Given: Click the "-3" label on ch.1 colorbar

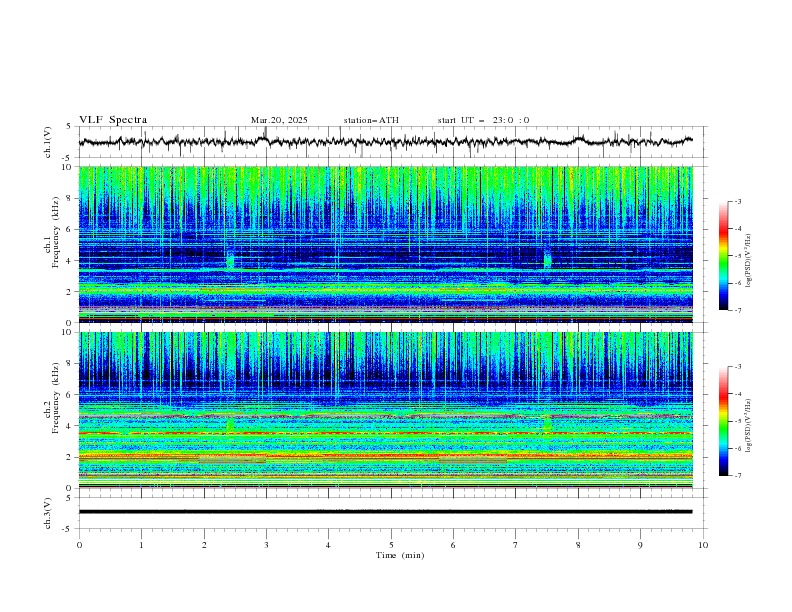Looking at the screenshot, I should 738,201.
